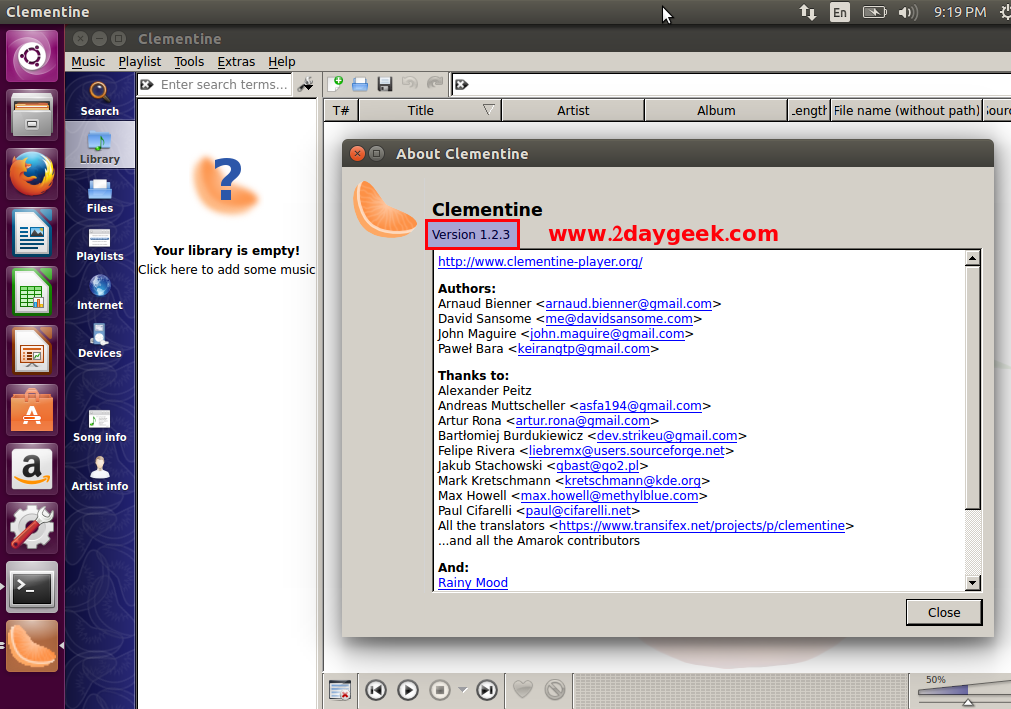Open the Artist info sidebar tab
The height and width of the screenshot is (709, 1011).
tap(99, 474)
